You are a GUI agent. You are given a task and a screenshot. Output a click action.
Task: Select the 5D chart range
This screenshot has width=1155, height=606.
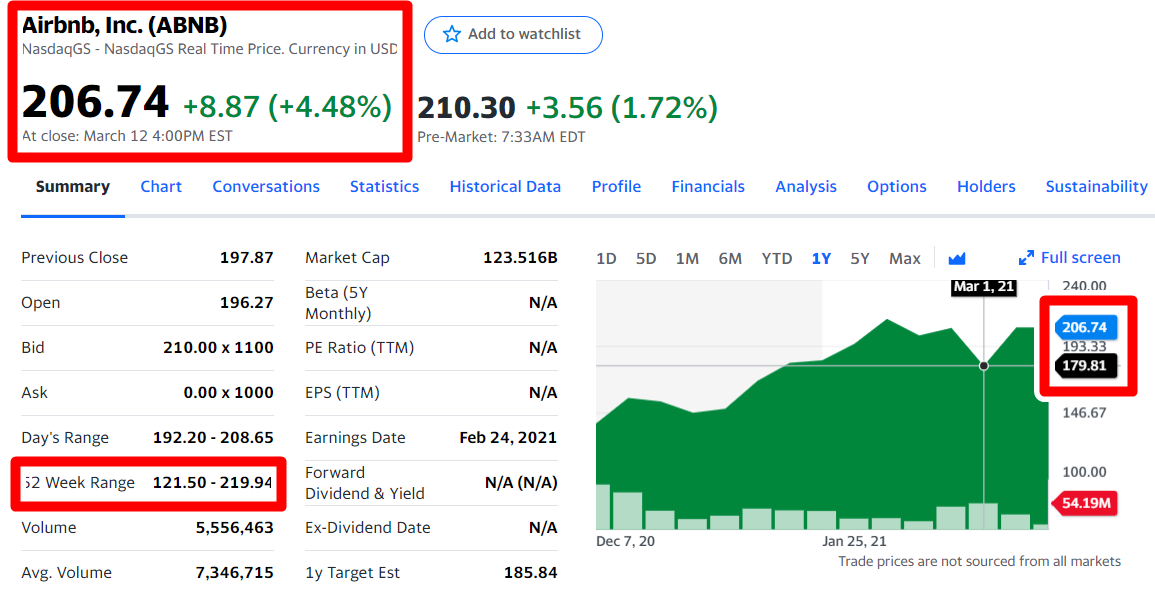[x=646, y=258]
